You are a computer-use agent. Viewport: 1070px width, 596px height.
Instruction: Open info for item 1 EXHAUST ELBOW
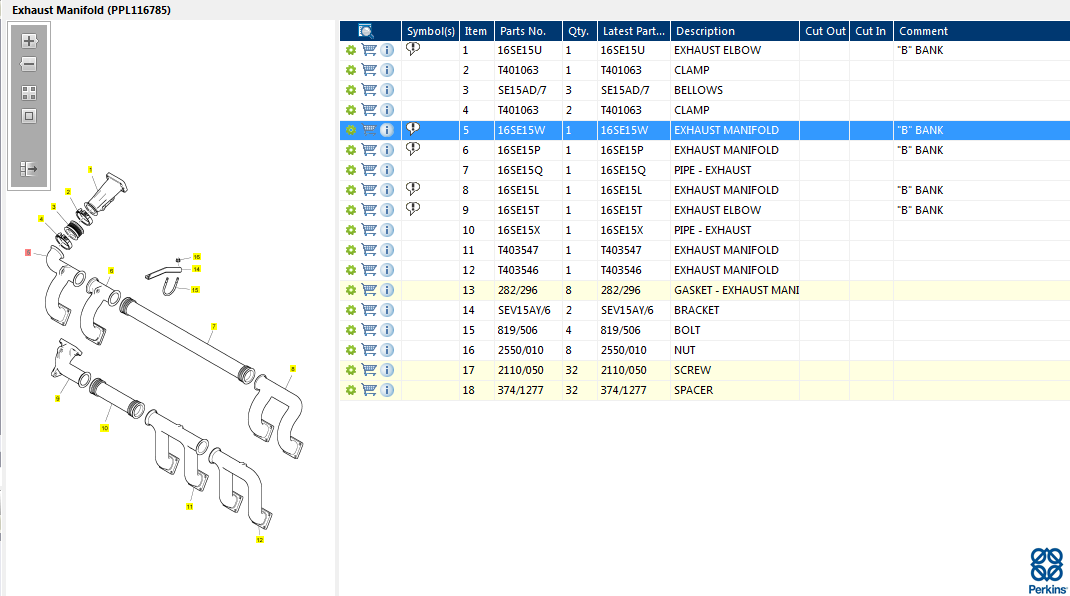[387, 50]
